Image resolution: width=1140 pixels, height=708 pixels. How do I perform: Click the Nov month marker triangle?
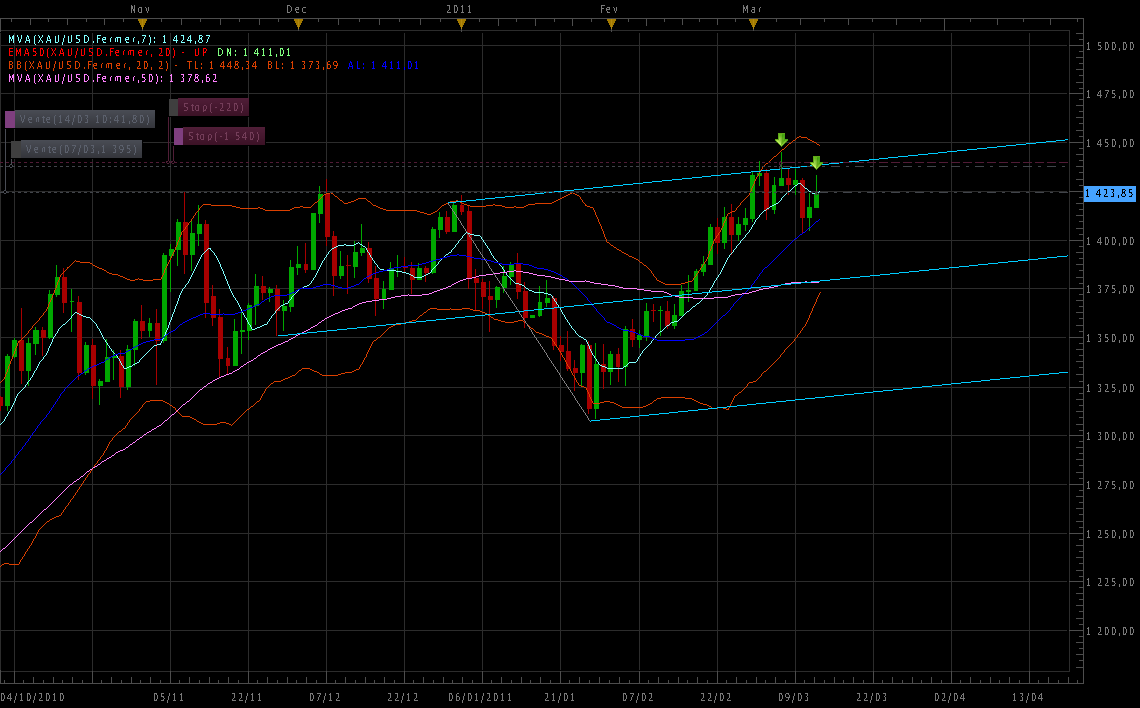142,22
